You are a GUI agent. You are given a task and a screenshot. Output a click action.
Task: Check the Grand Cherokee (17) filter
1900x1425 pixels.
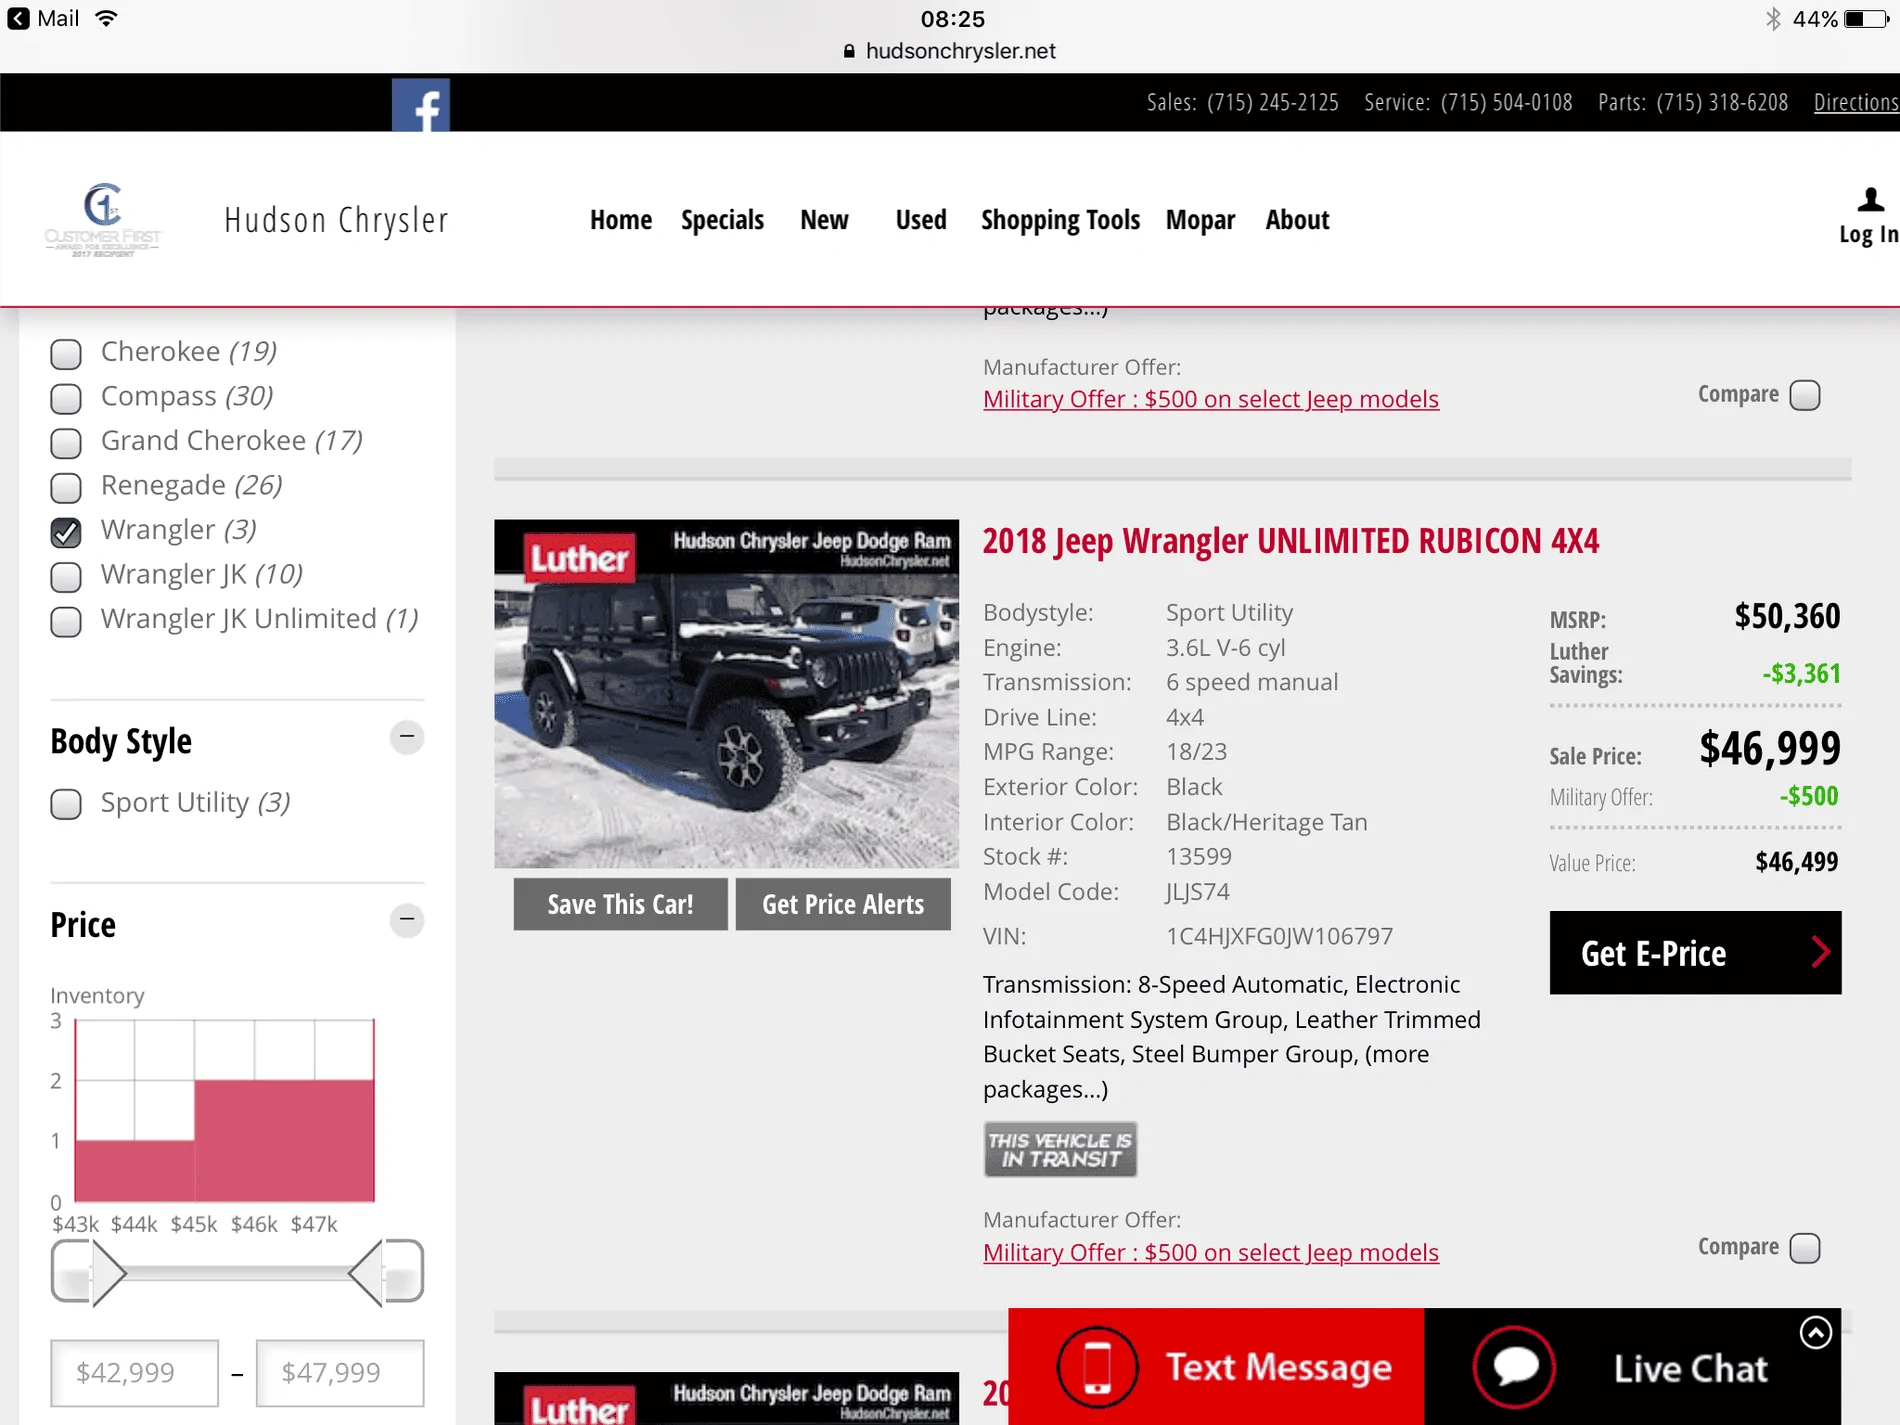point(66,442)
